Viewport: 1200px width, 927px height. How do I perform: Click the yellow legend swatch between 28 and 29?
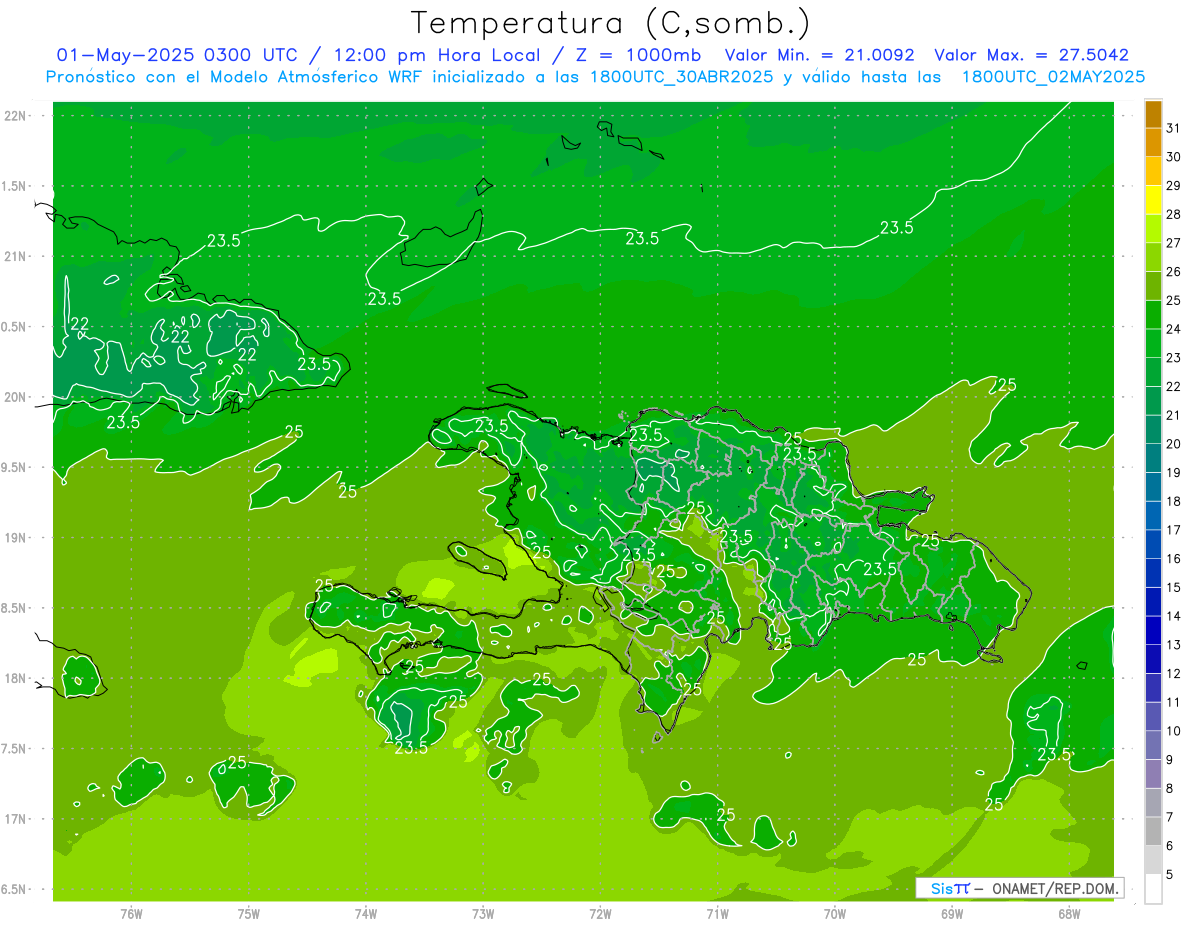coord(1153,200)
